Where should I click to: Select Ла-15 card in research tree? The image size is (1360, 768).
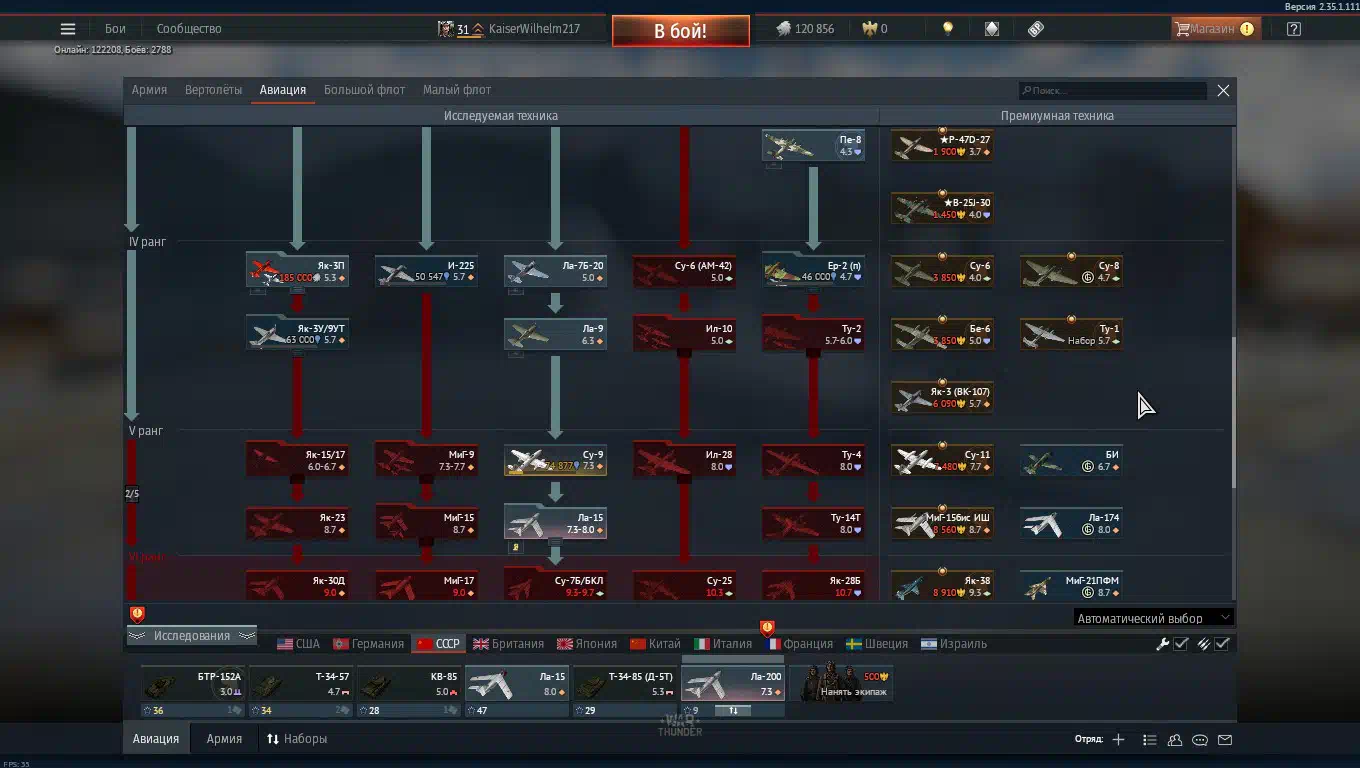coord(555,523)
